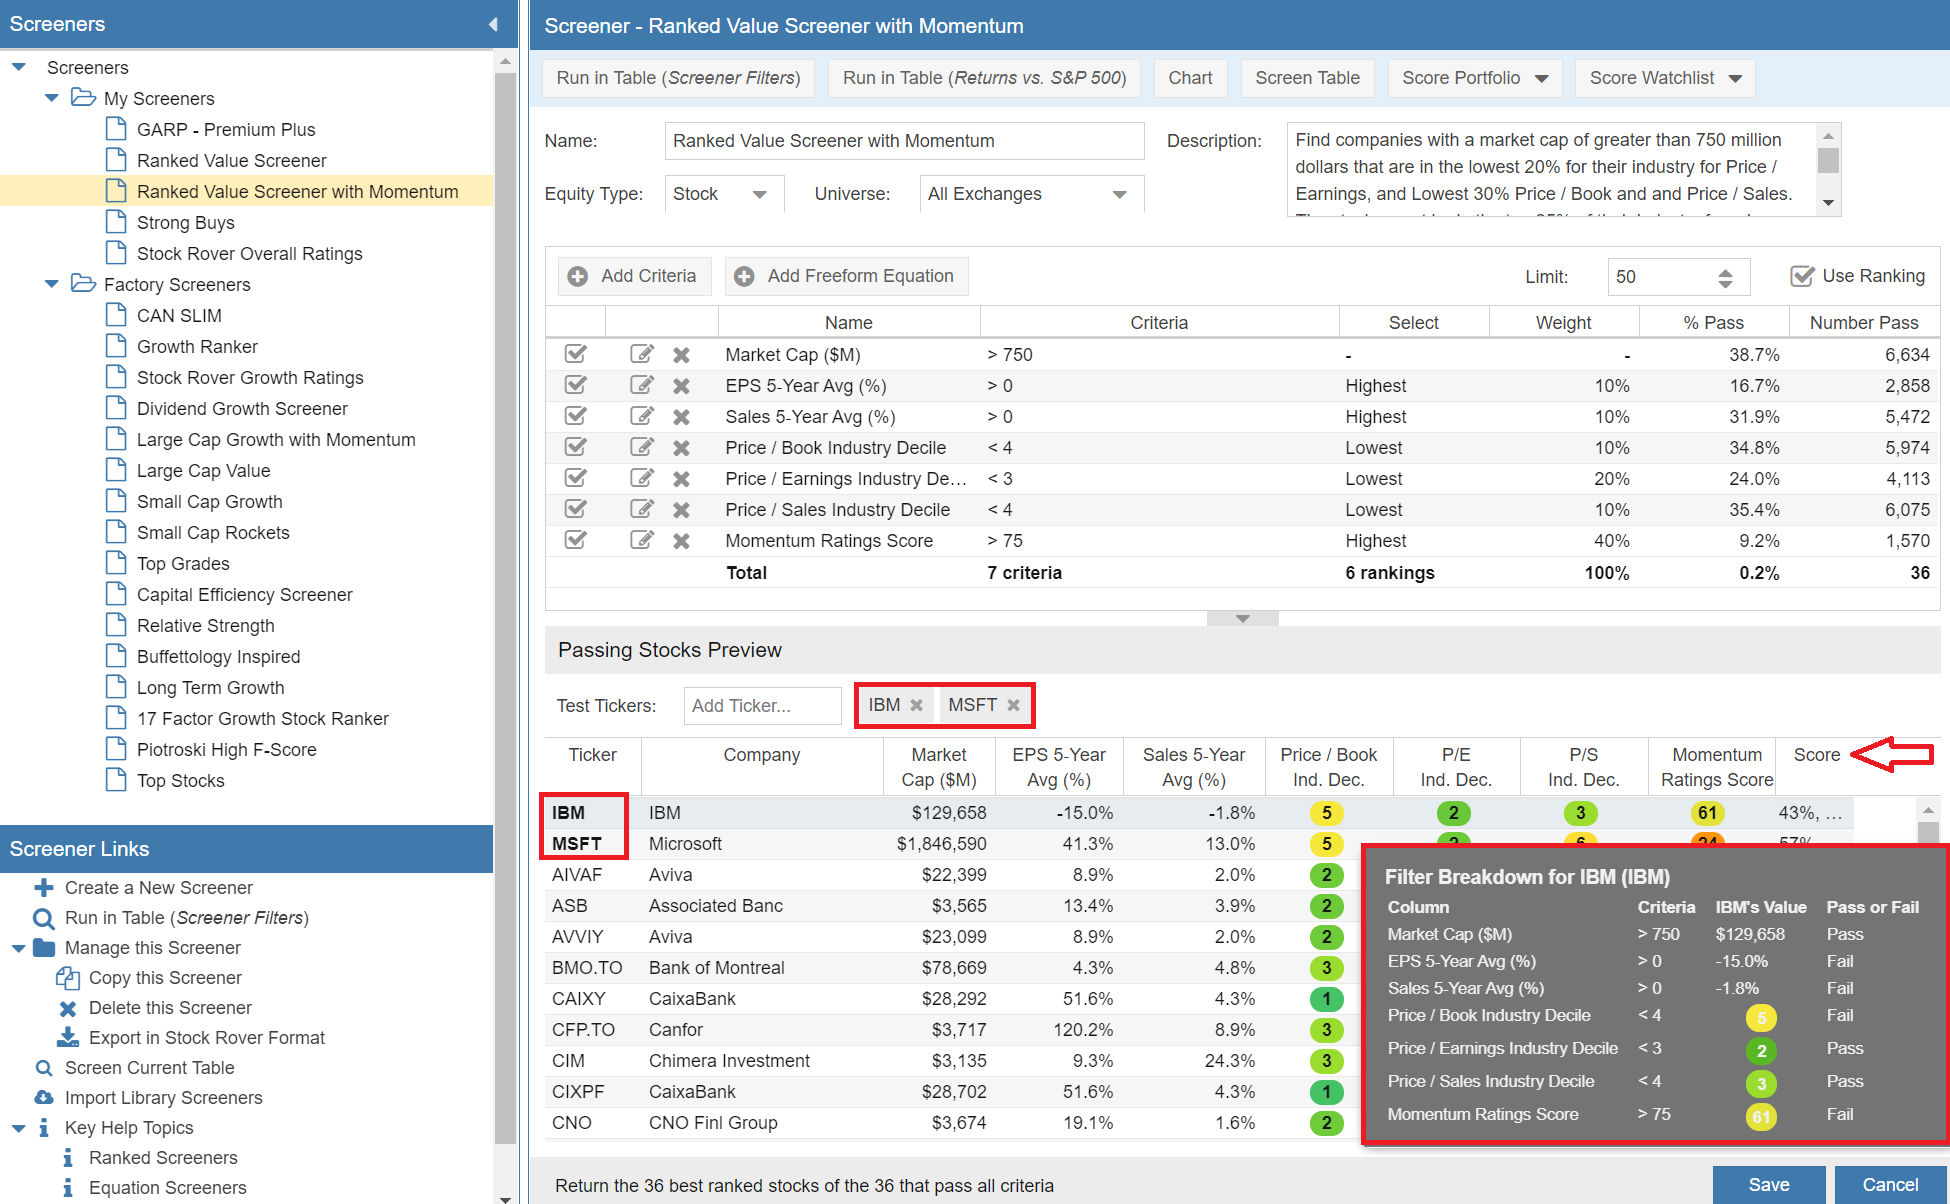Click Export in Stock Rover Format
Screen dimensions: 1950x1204
(206, 1038)
